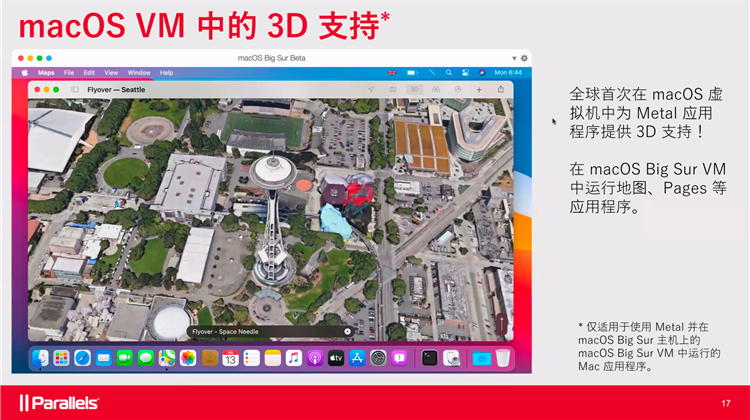Open System Preferences from the dock

pos(378,358)
